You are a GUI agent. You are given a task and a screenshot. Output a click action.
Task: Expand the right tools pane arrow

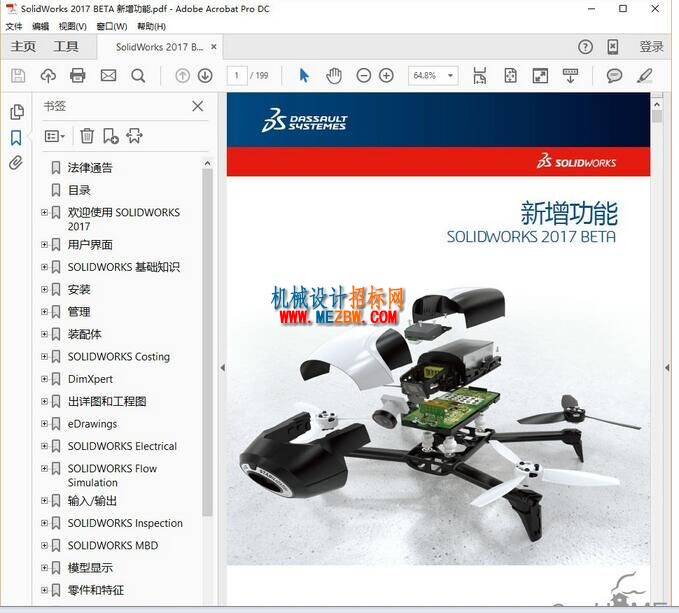[667, 368]
